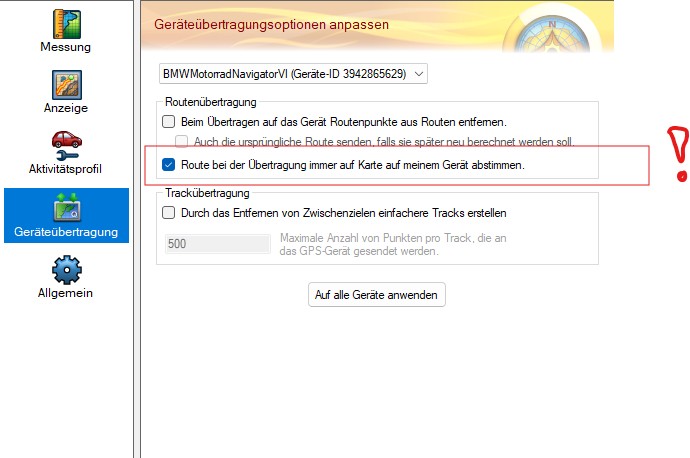Image resolution: width=690 pixels, height=458 pixels.
Task: Open the Messung ruler icon
Action: [66, 22]
